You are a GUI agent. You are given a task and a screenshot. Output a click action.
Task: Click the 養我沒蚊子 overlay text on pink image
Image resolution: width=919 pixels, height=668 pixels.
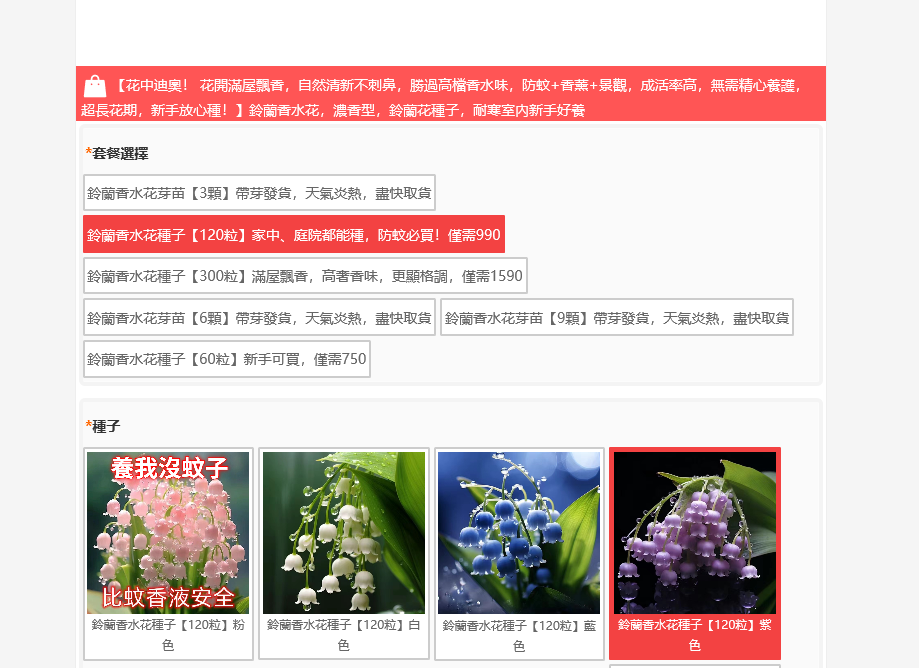point(169,468)
